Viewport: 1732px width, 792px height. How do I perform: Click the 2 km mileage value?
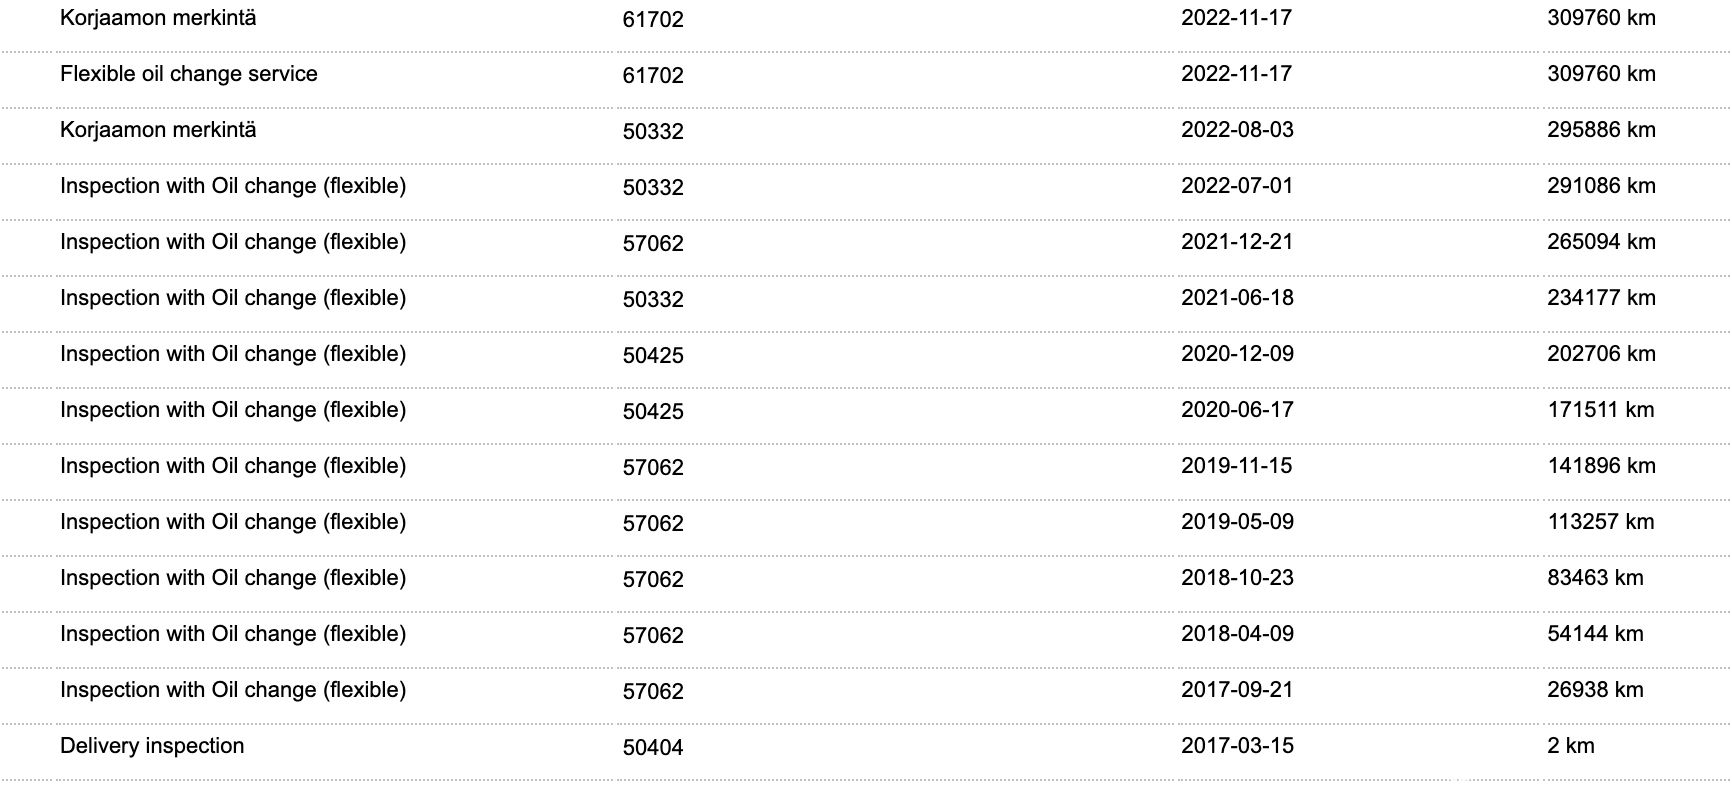click(1571, 746)
